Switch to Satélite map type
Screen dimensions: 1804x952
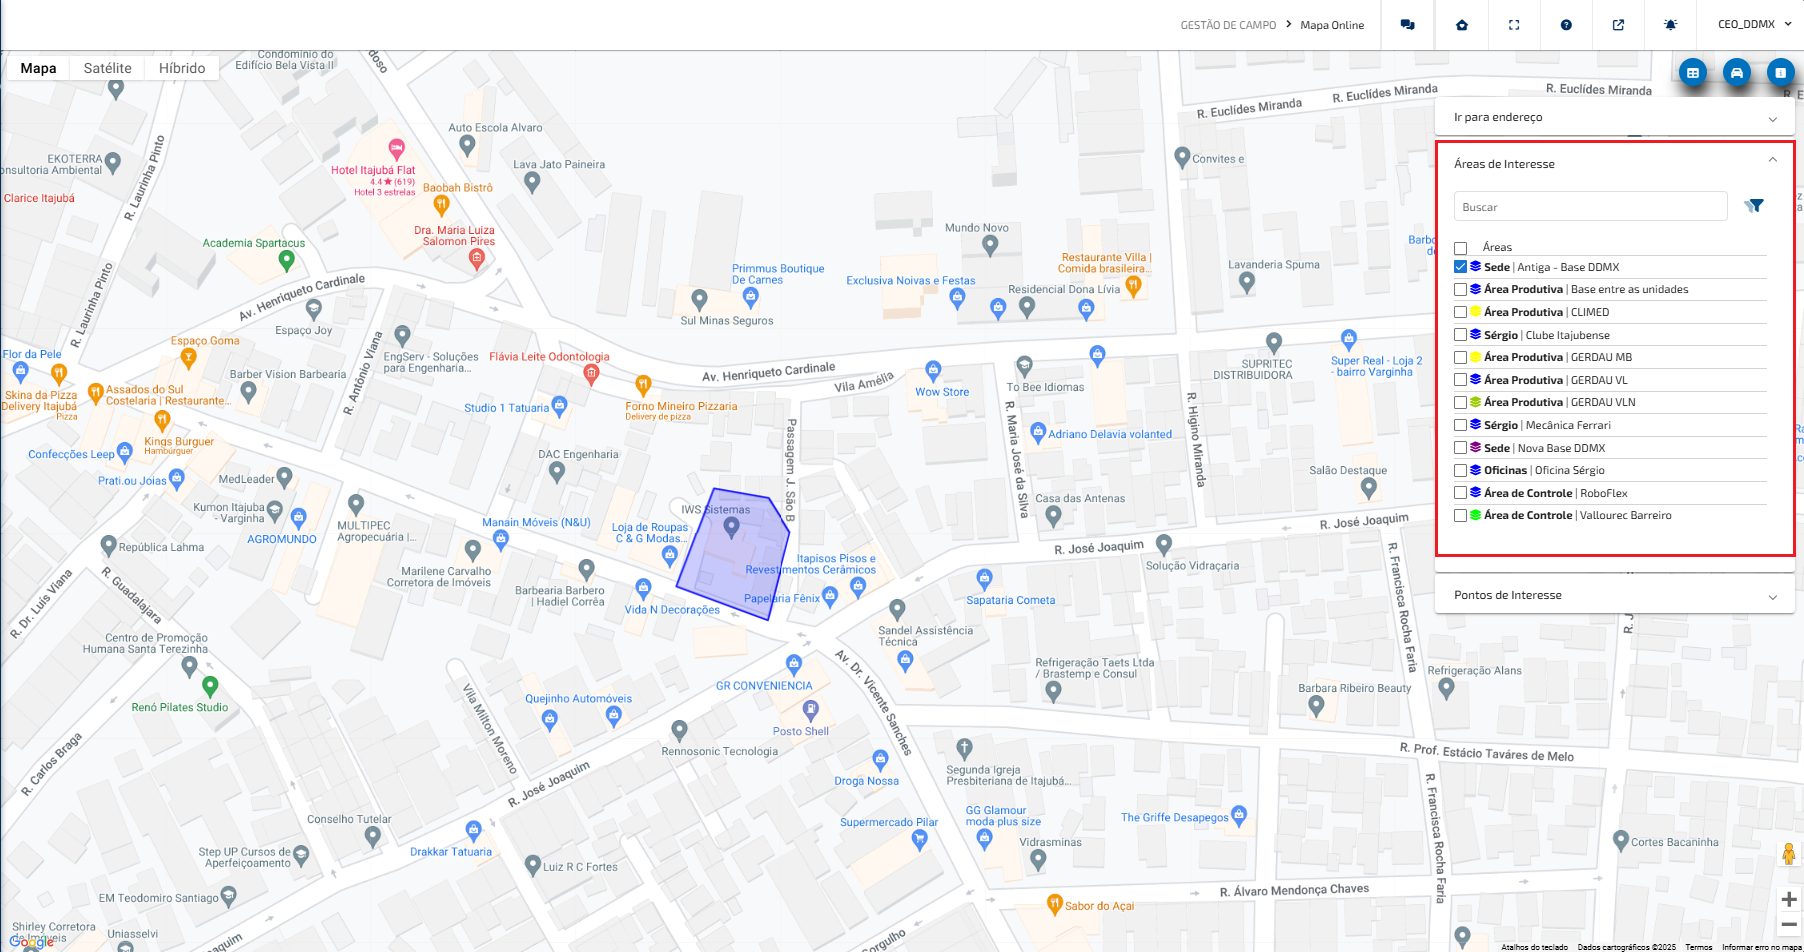pyautogui.click(x=107, y=68)
